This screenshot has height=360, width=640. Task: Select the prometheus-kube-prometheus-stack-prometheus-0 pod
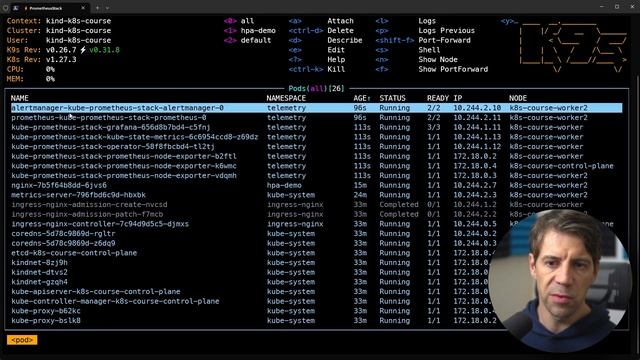(x=316, y=118)
